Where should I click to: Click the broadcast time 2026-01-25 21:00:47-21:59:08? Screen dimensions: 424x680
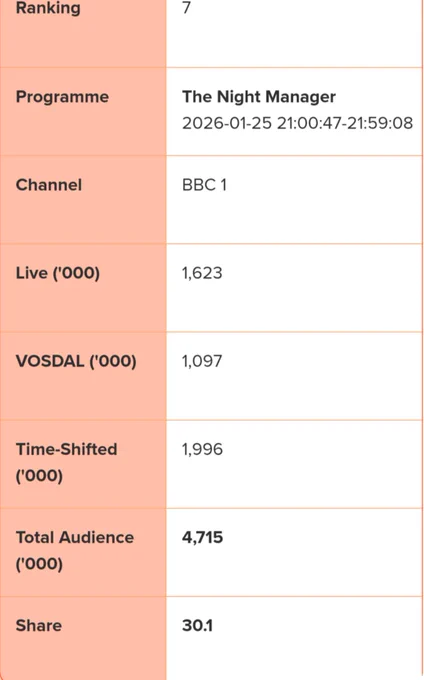point(297,124)
